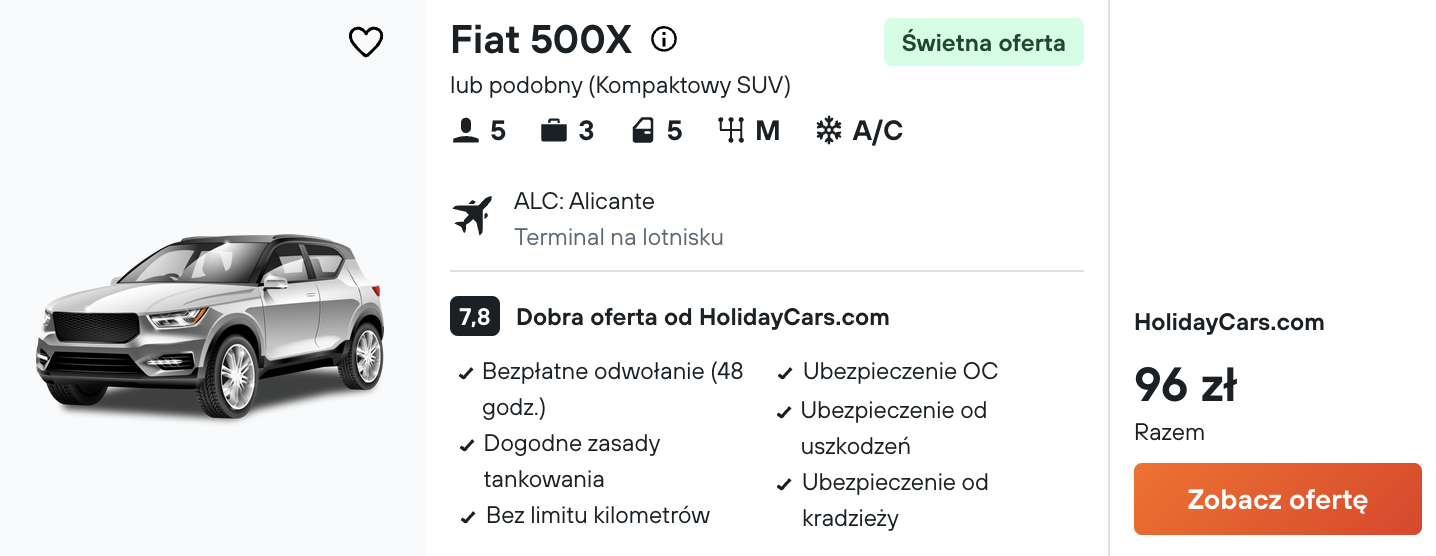This screenshot has width=1436, height=556.
Task: Click Dobra oferta od HolidayCars.com heading
Action: pos(703,318)
